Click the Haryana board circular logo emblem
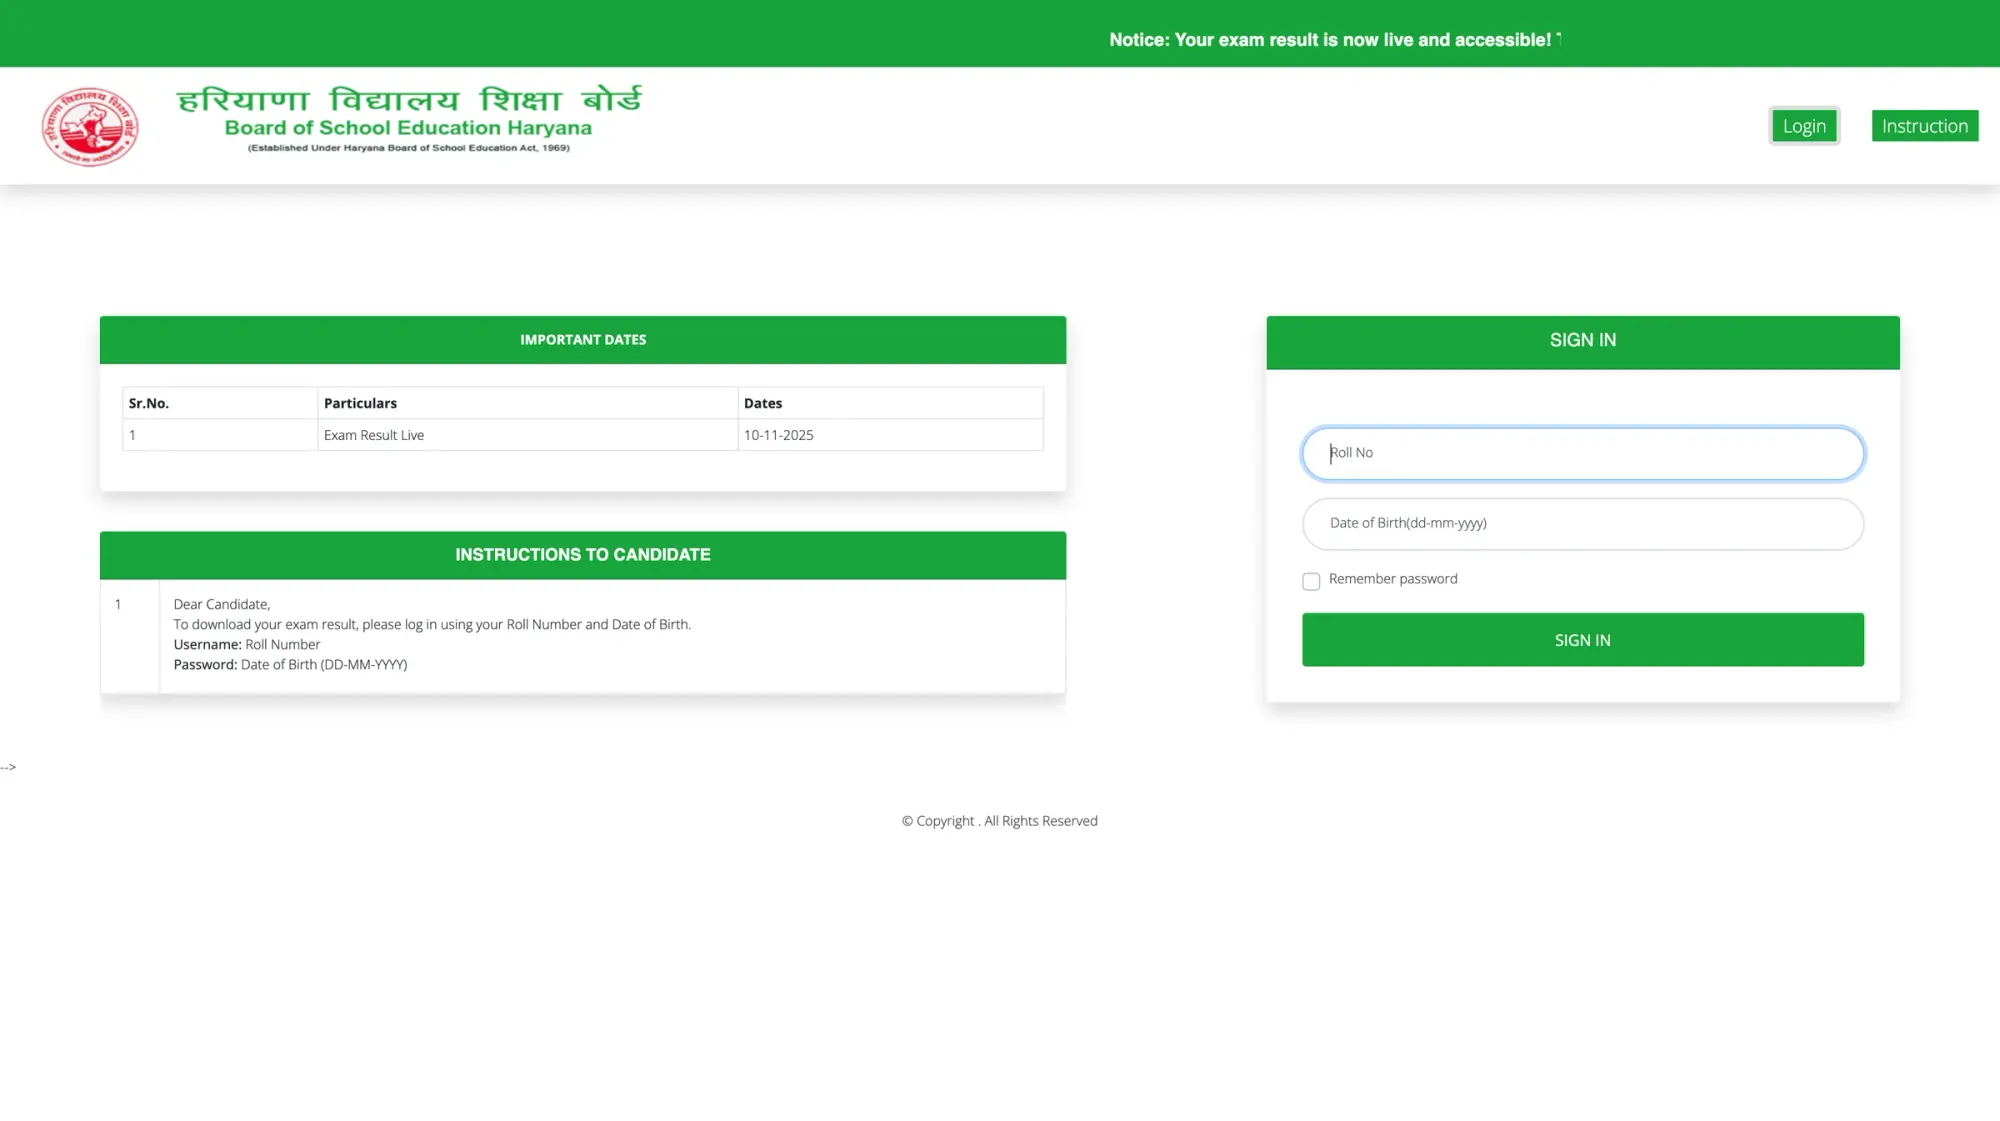 pos(89,126)
